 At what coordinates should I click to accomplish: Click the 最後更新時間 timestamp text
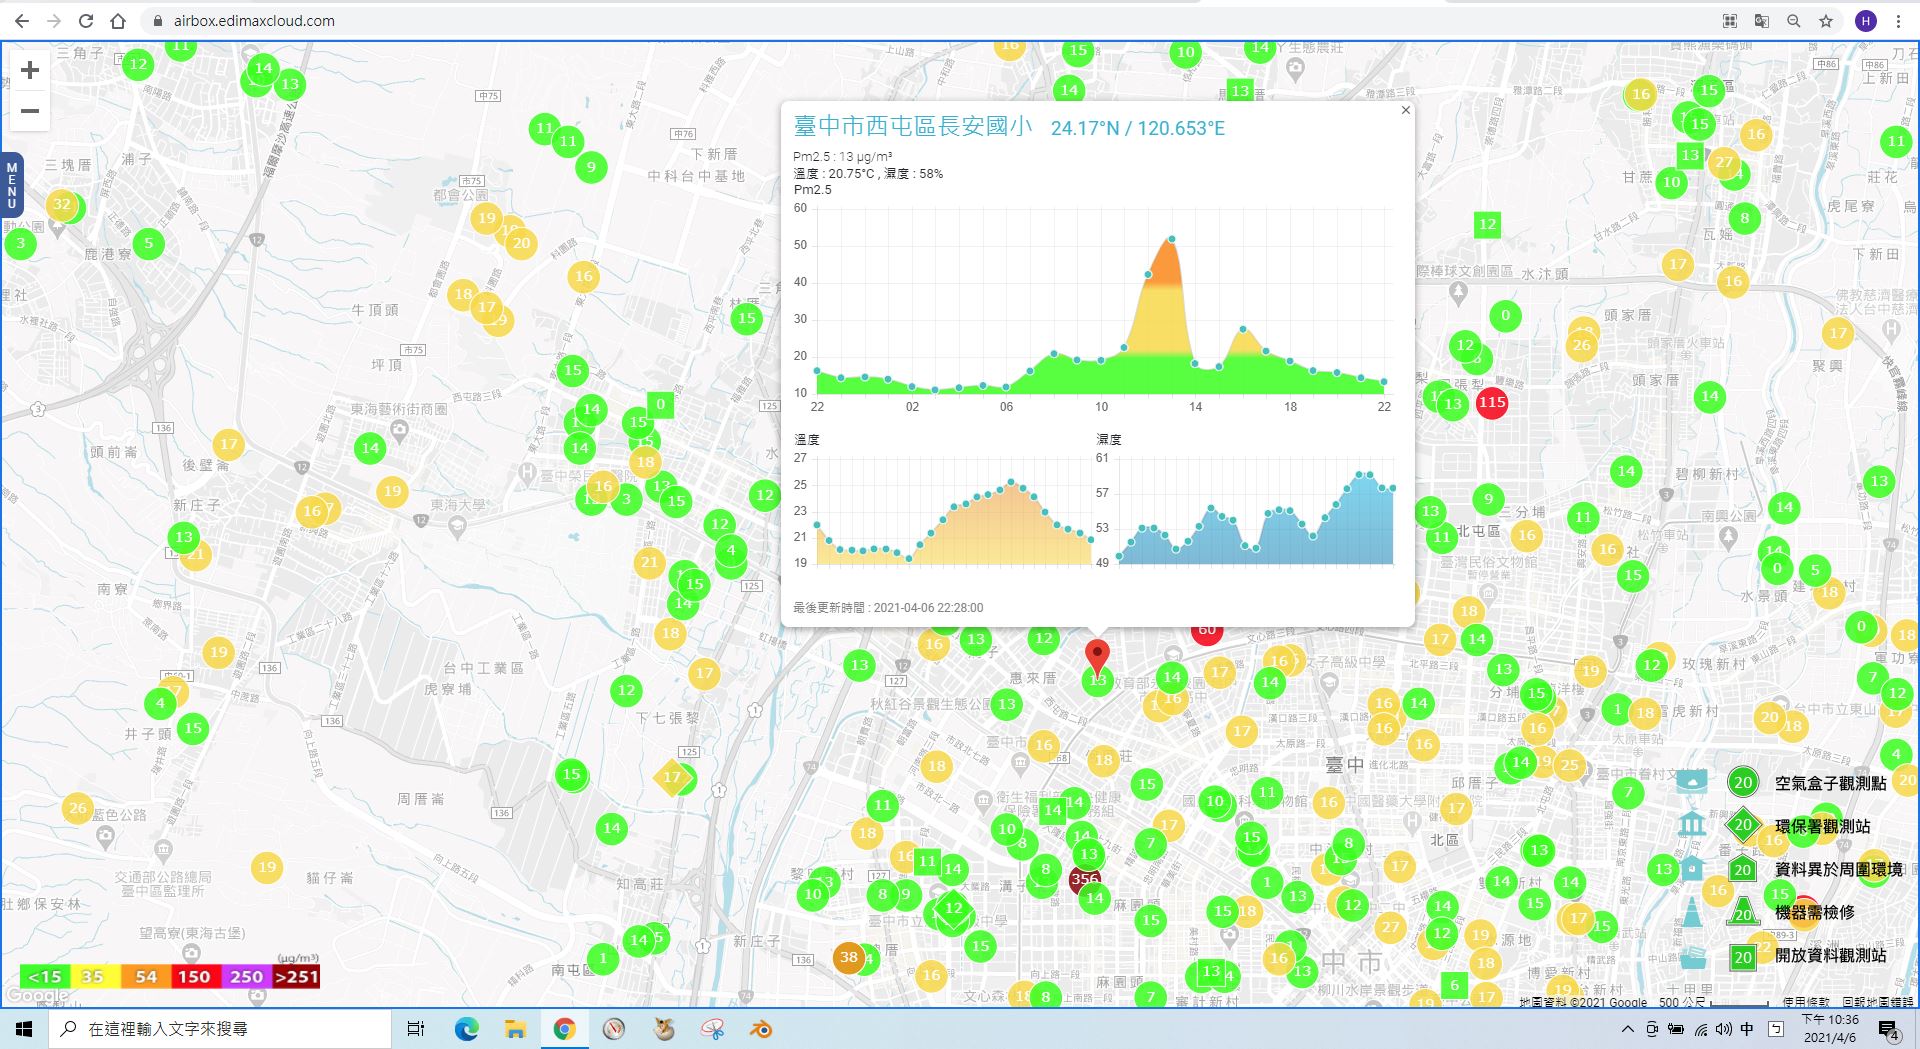click(888, 607)
